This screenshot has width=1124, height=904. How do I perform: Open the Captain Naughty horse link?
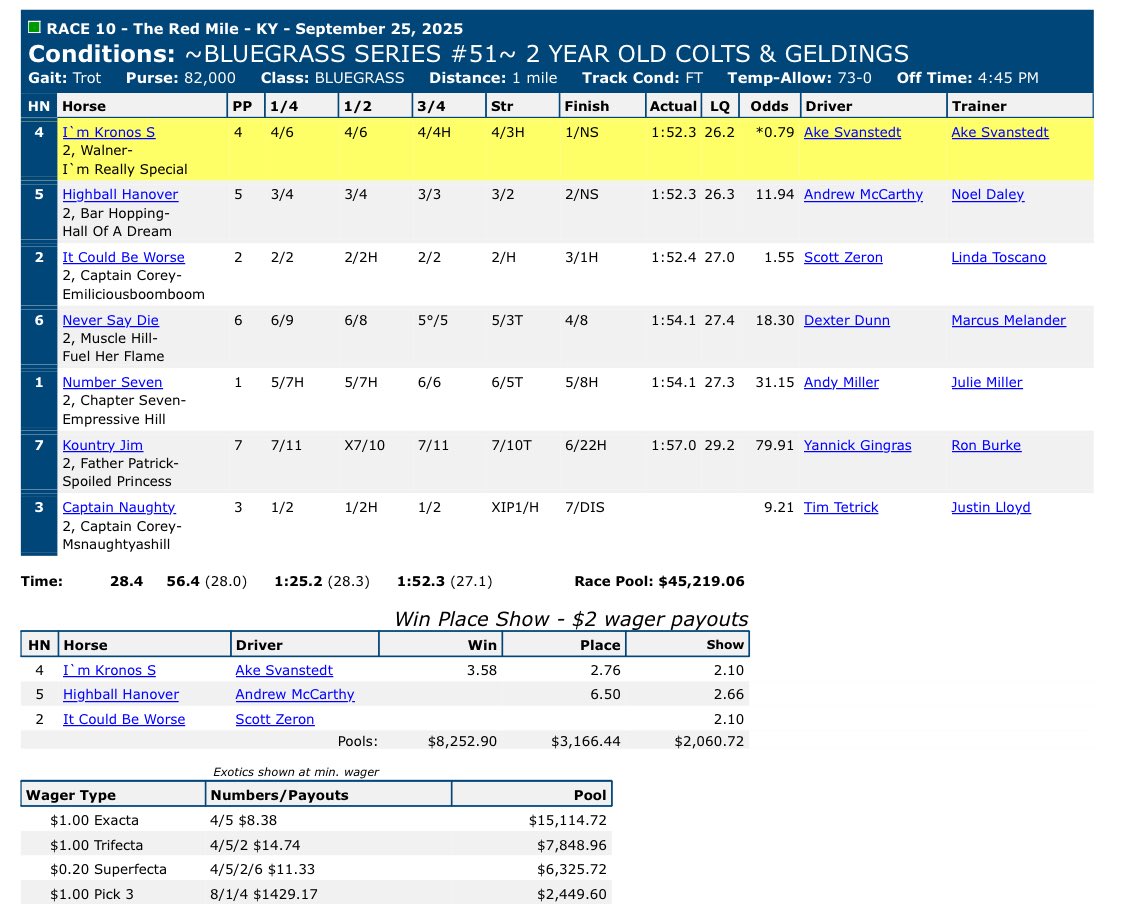click(x=119, y=508)
